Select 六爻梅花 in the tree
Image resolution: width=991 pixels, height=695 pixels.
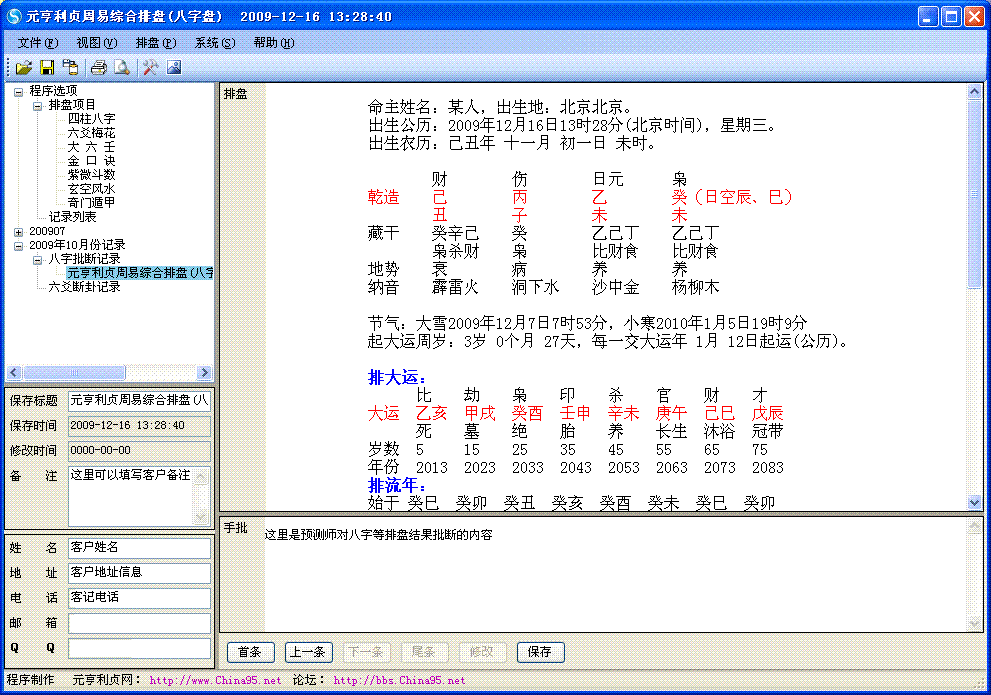[92, 133]
